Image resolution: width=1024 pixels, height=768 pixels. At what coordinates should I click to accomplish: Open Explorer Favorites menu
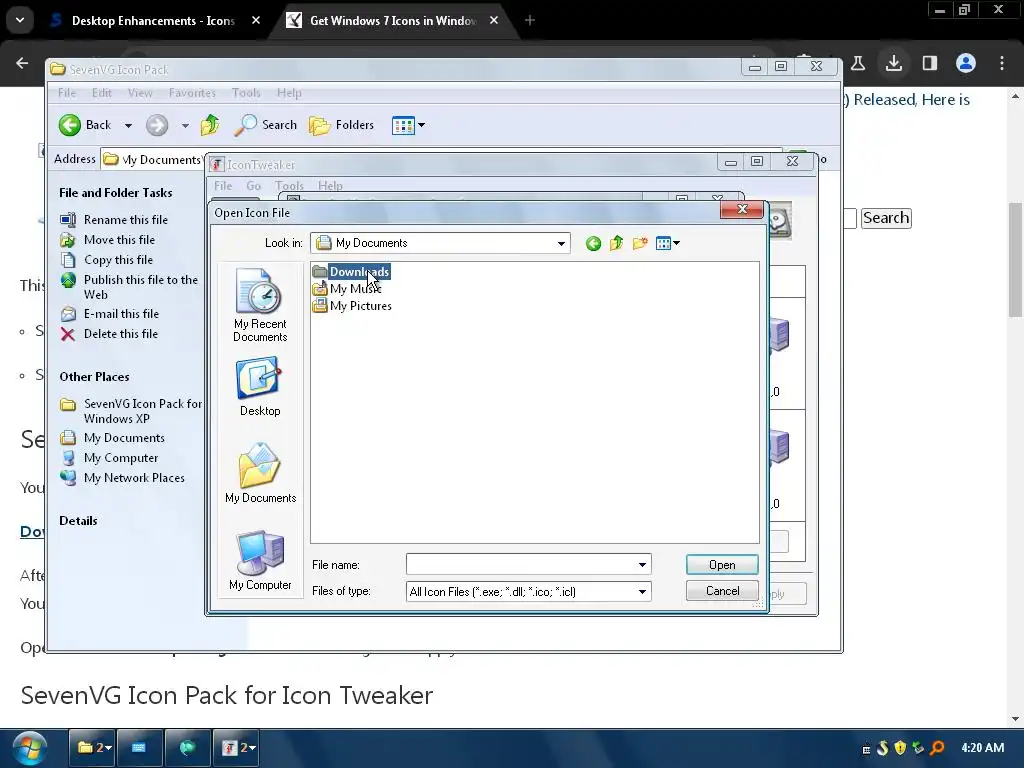point(192,93)
